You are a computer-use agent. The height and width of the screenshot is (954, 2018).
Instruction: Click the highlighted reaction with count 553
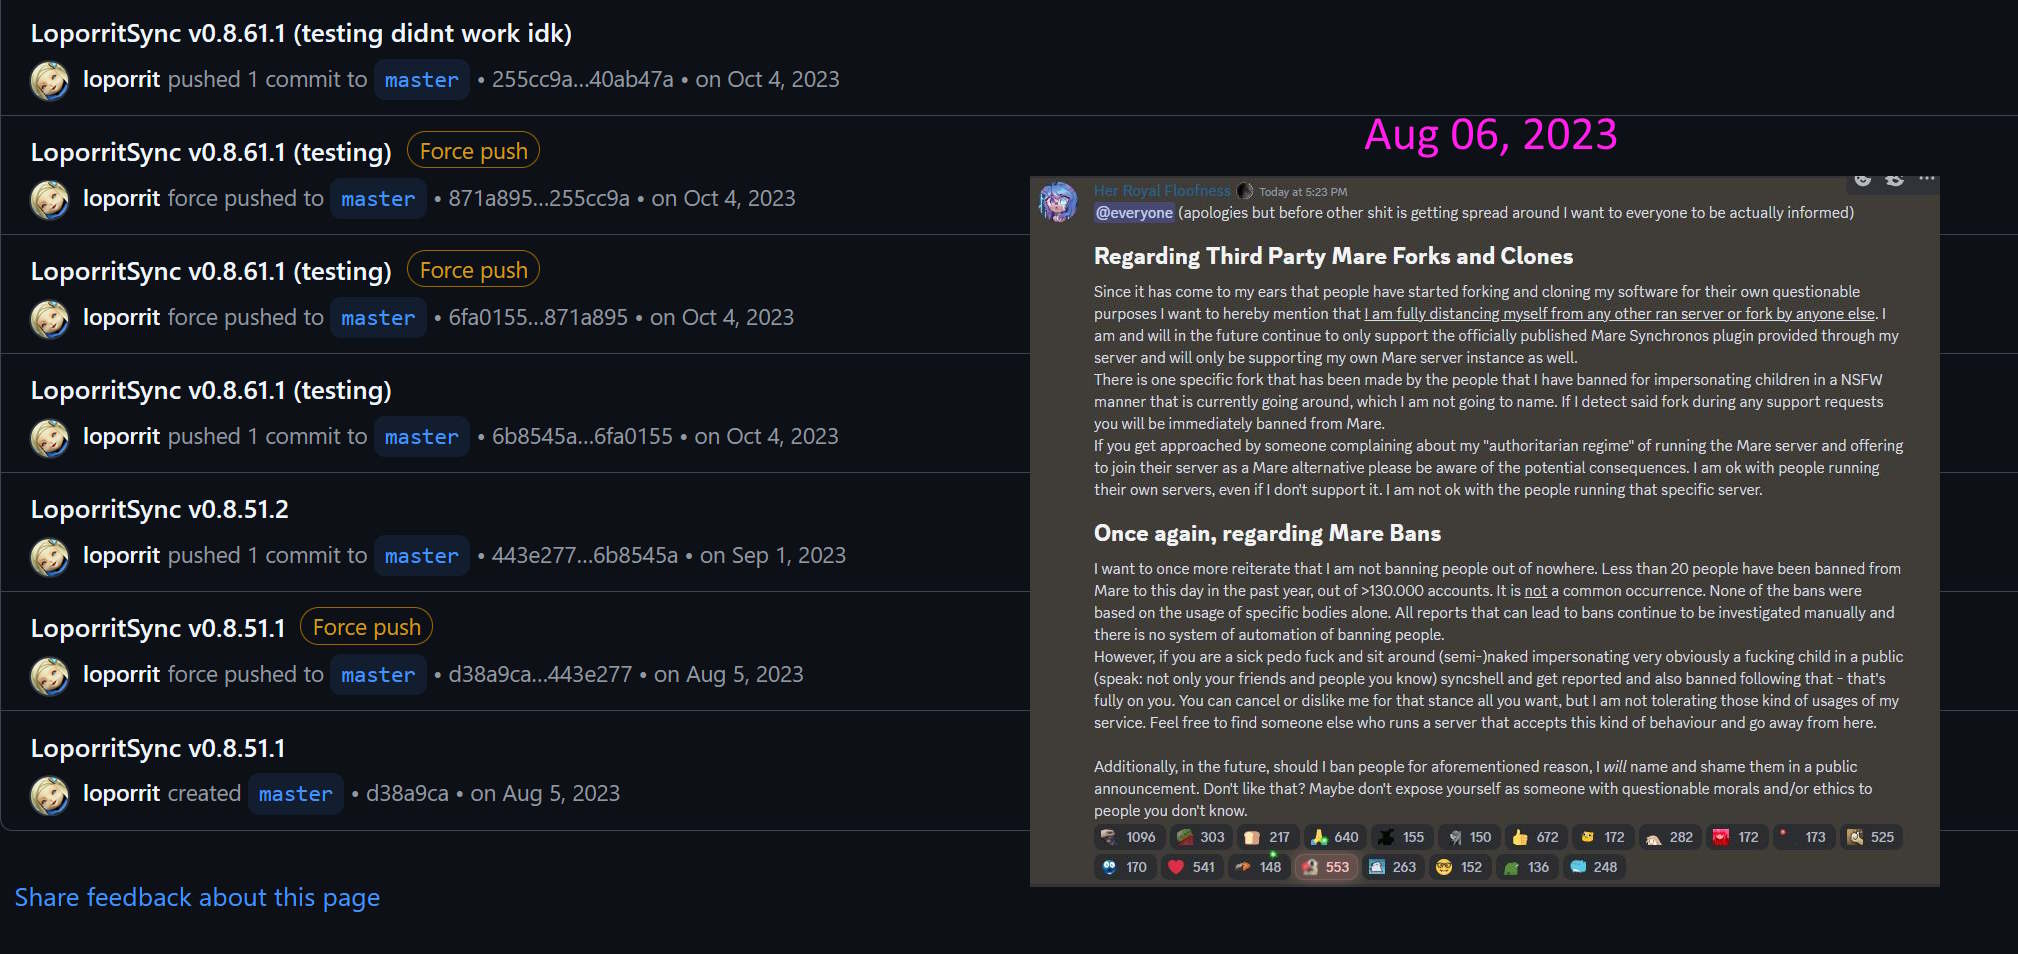[1326, 867]
